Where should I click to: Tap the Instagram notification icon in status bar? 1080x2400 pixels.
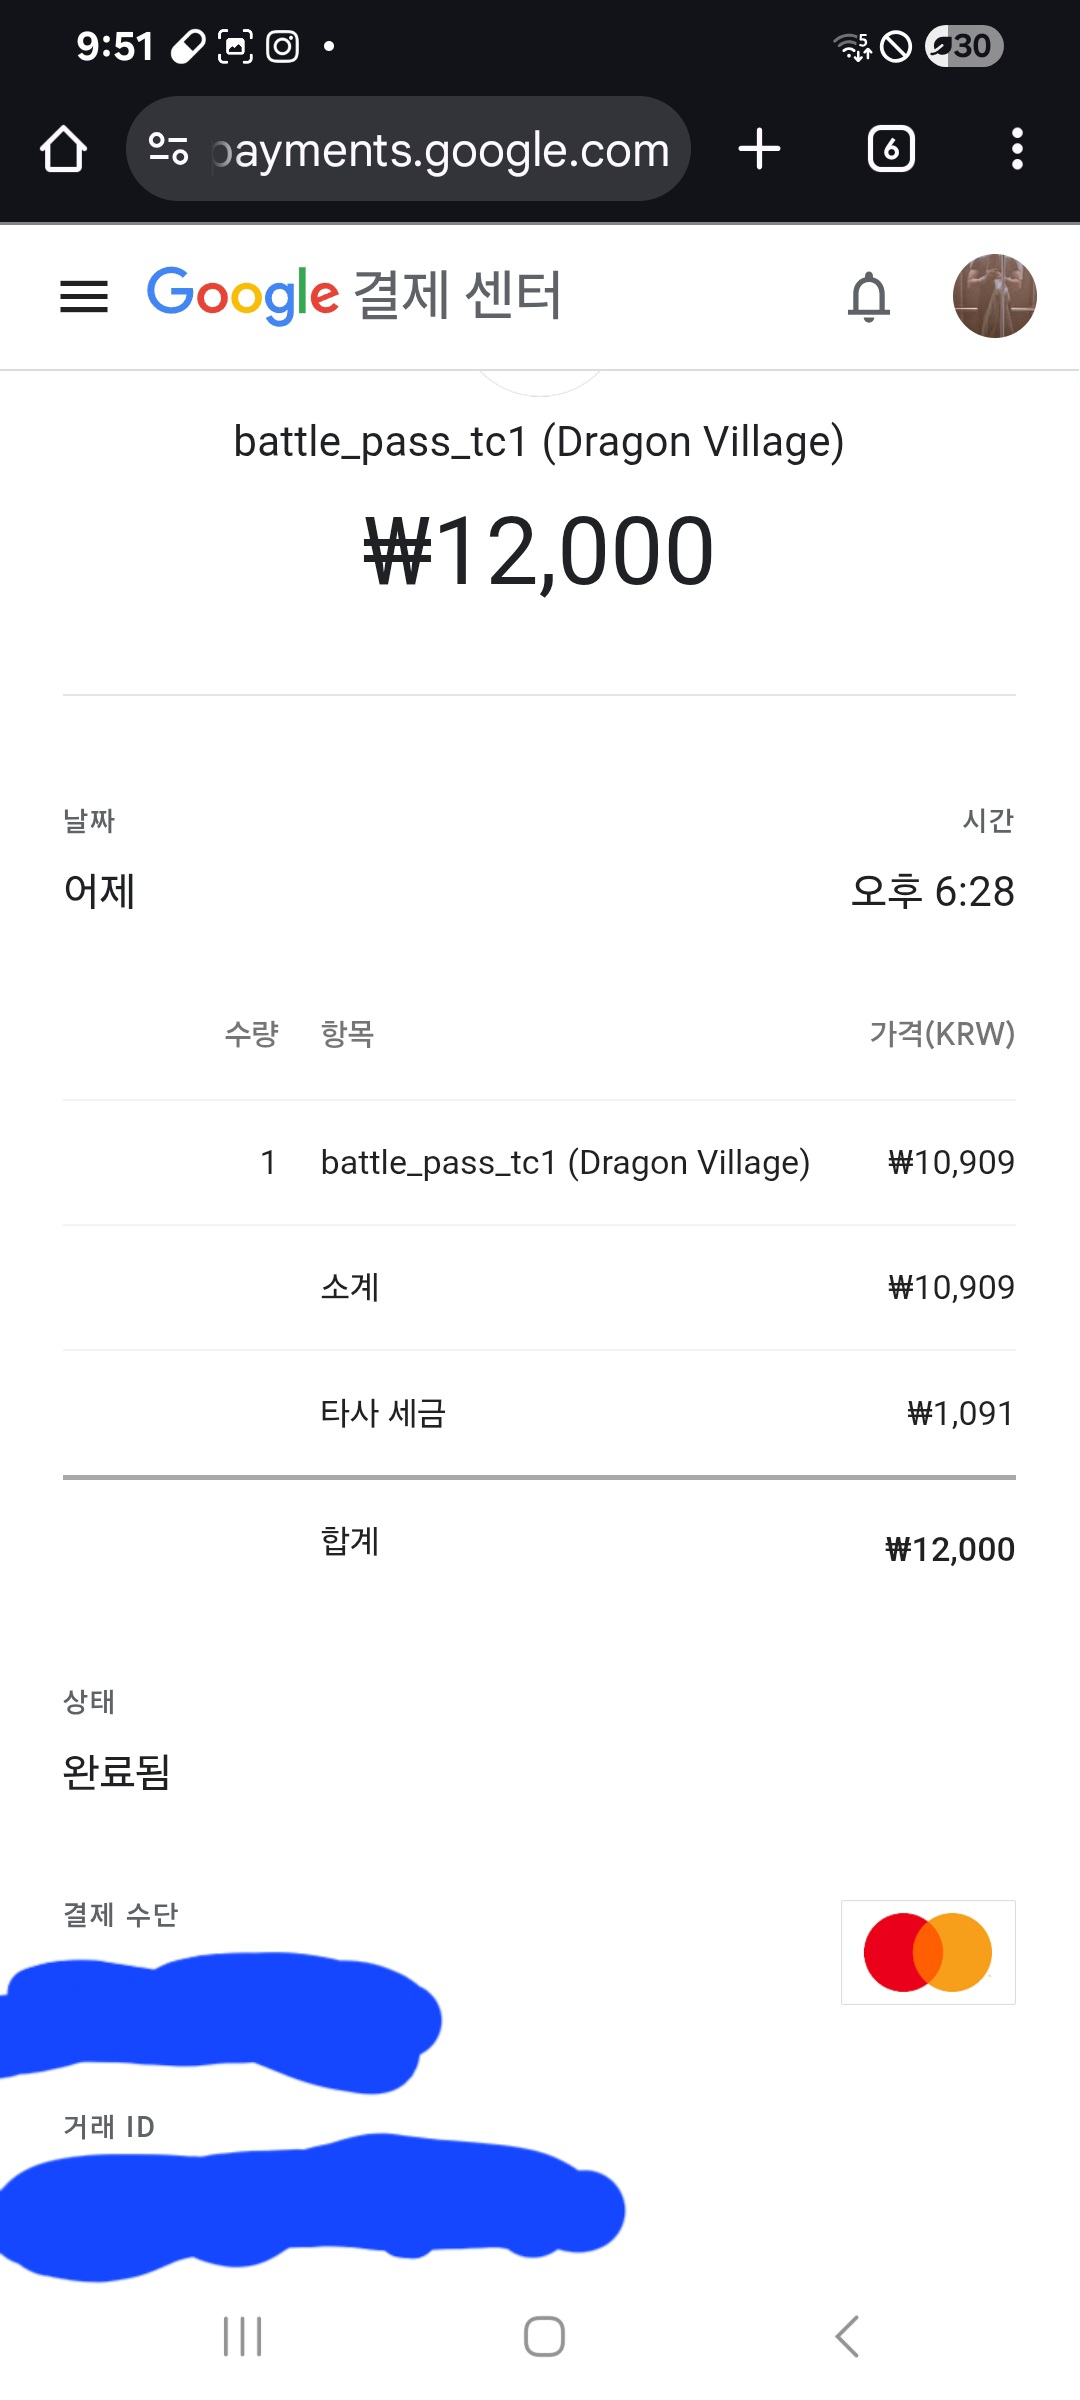click(283, 46)
